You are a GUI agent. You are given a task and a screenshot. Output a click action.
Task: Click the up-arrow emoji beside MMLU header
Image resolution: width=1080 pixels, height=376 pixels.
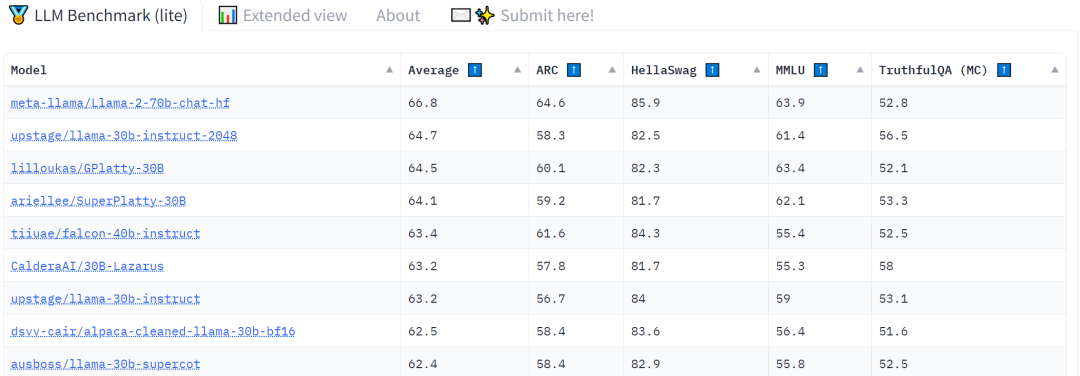coord(820,70)
